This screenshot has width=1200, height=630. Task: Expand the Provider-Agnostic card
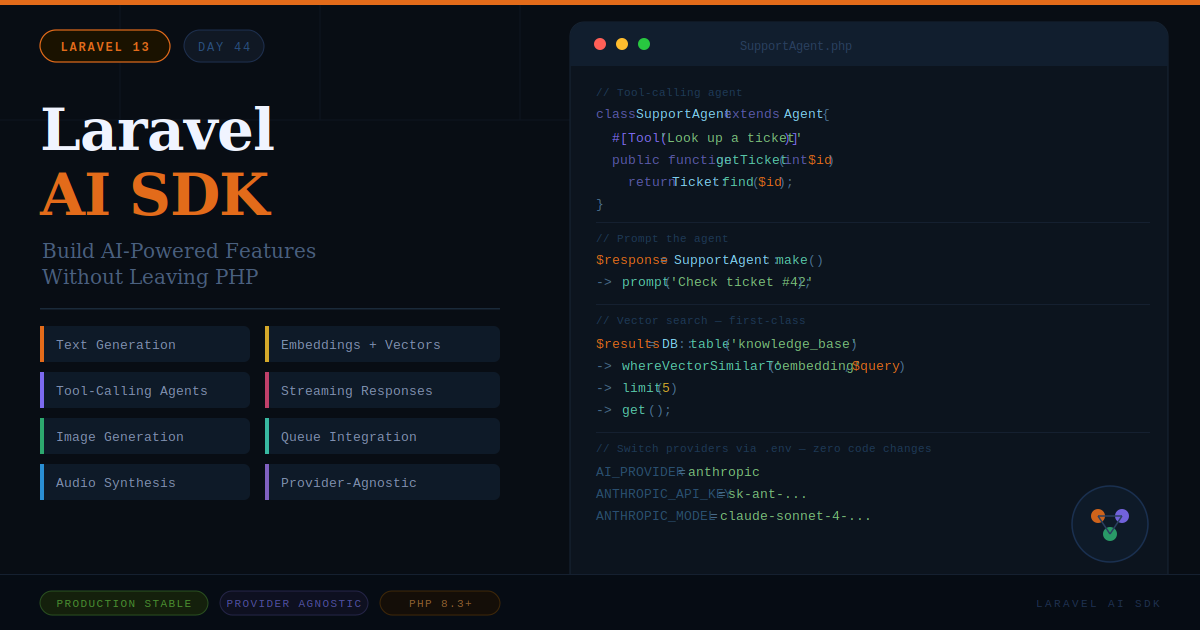[x=382, y=482]
